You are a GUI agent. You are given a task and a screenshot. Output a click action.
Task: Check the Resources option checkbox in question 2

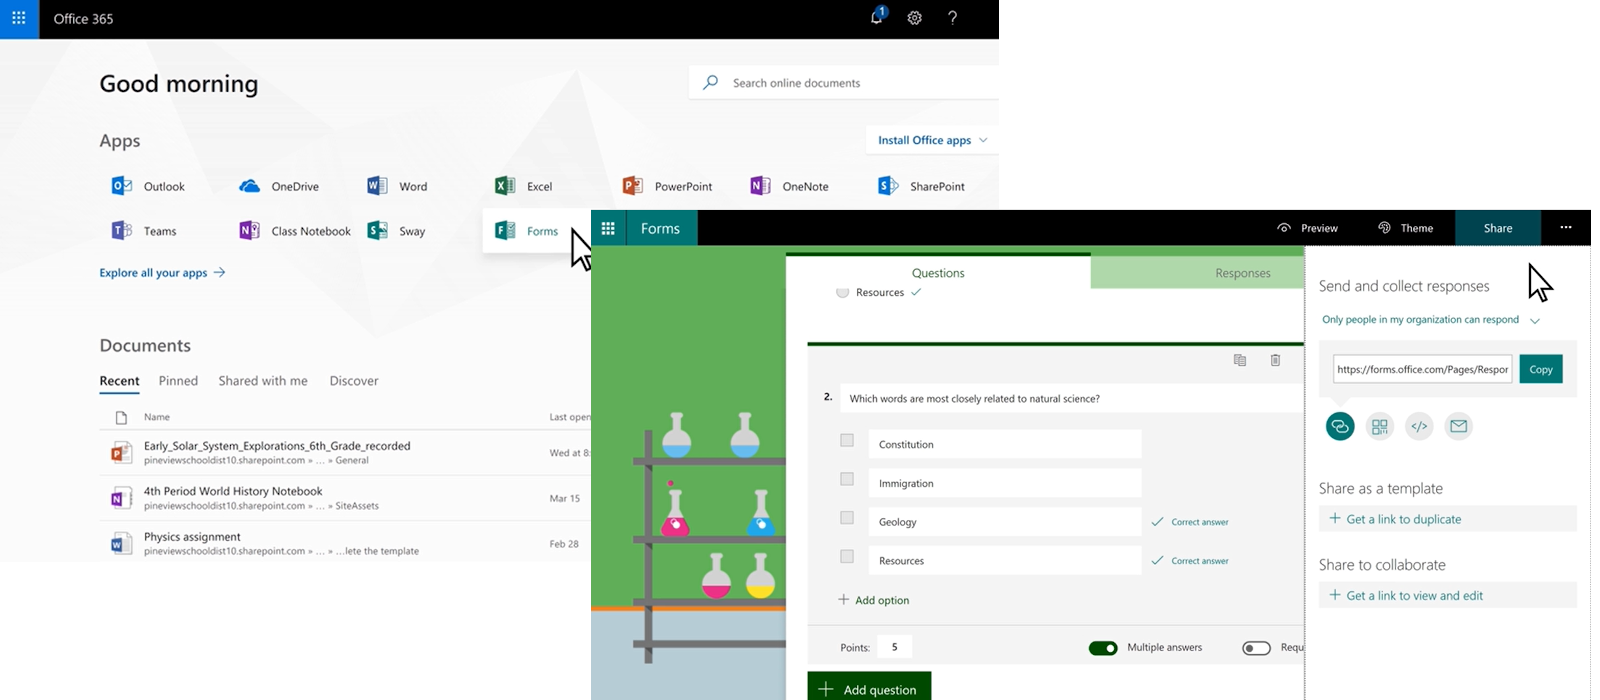[x=847, y=556]
